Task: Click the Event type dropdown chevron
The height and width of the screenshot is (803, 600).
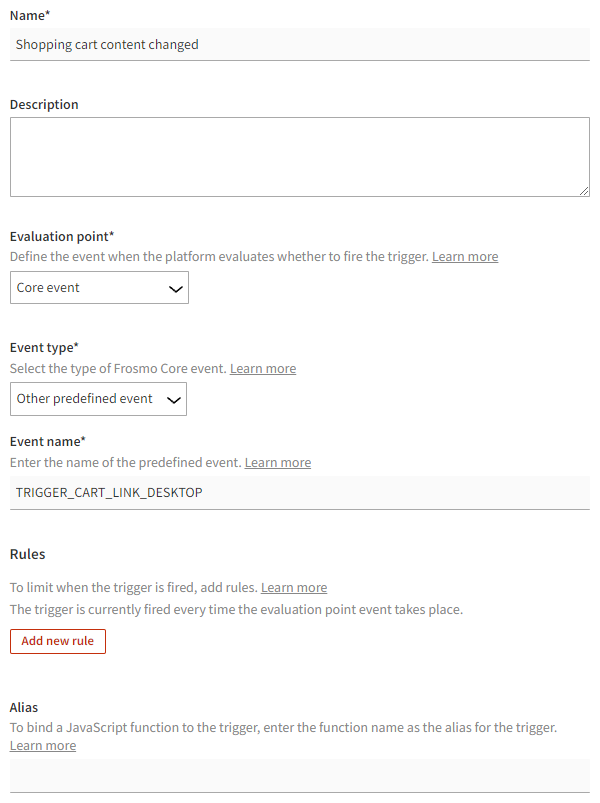Action: [x=173, y=399]
